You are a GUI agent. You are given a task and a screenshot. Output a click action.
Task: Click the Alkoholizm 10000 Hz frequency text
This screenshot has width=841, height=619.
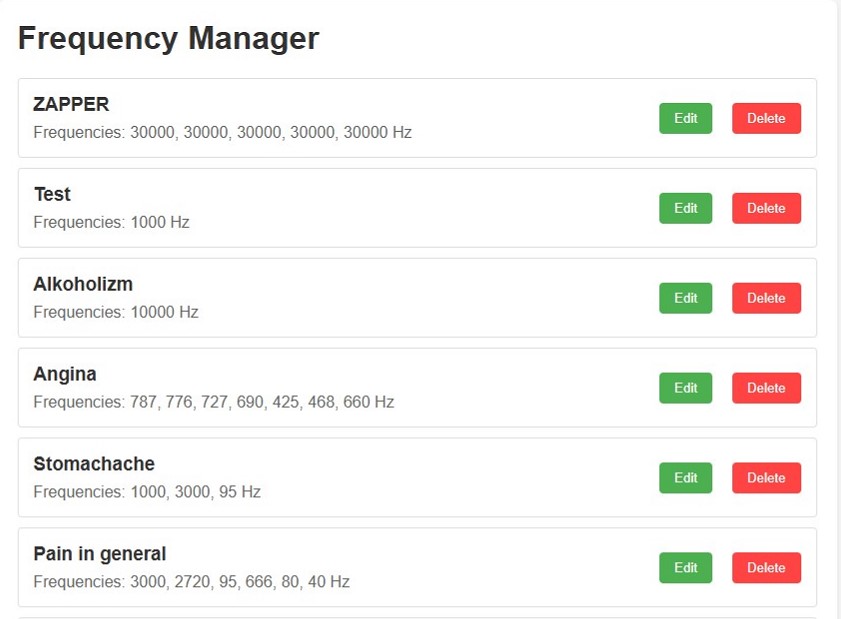click(x=116, y=312)
